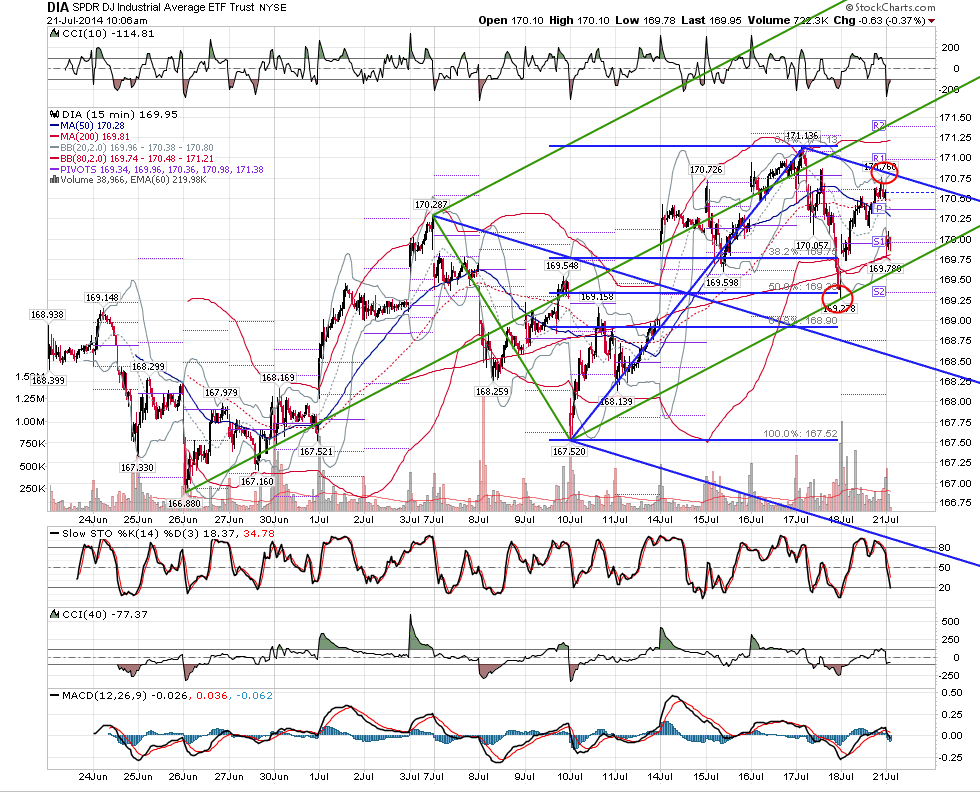Select the MA(200) 169.81 legend entry

89,136
